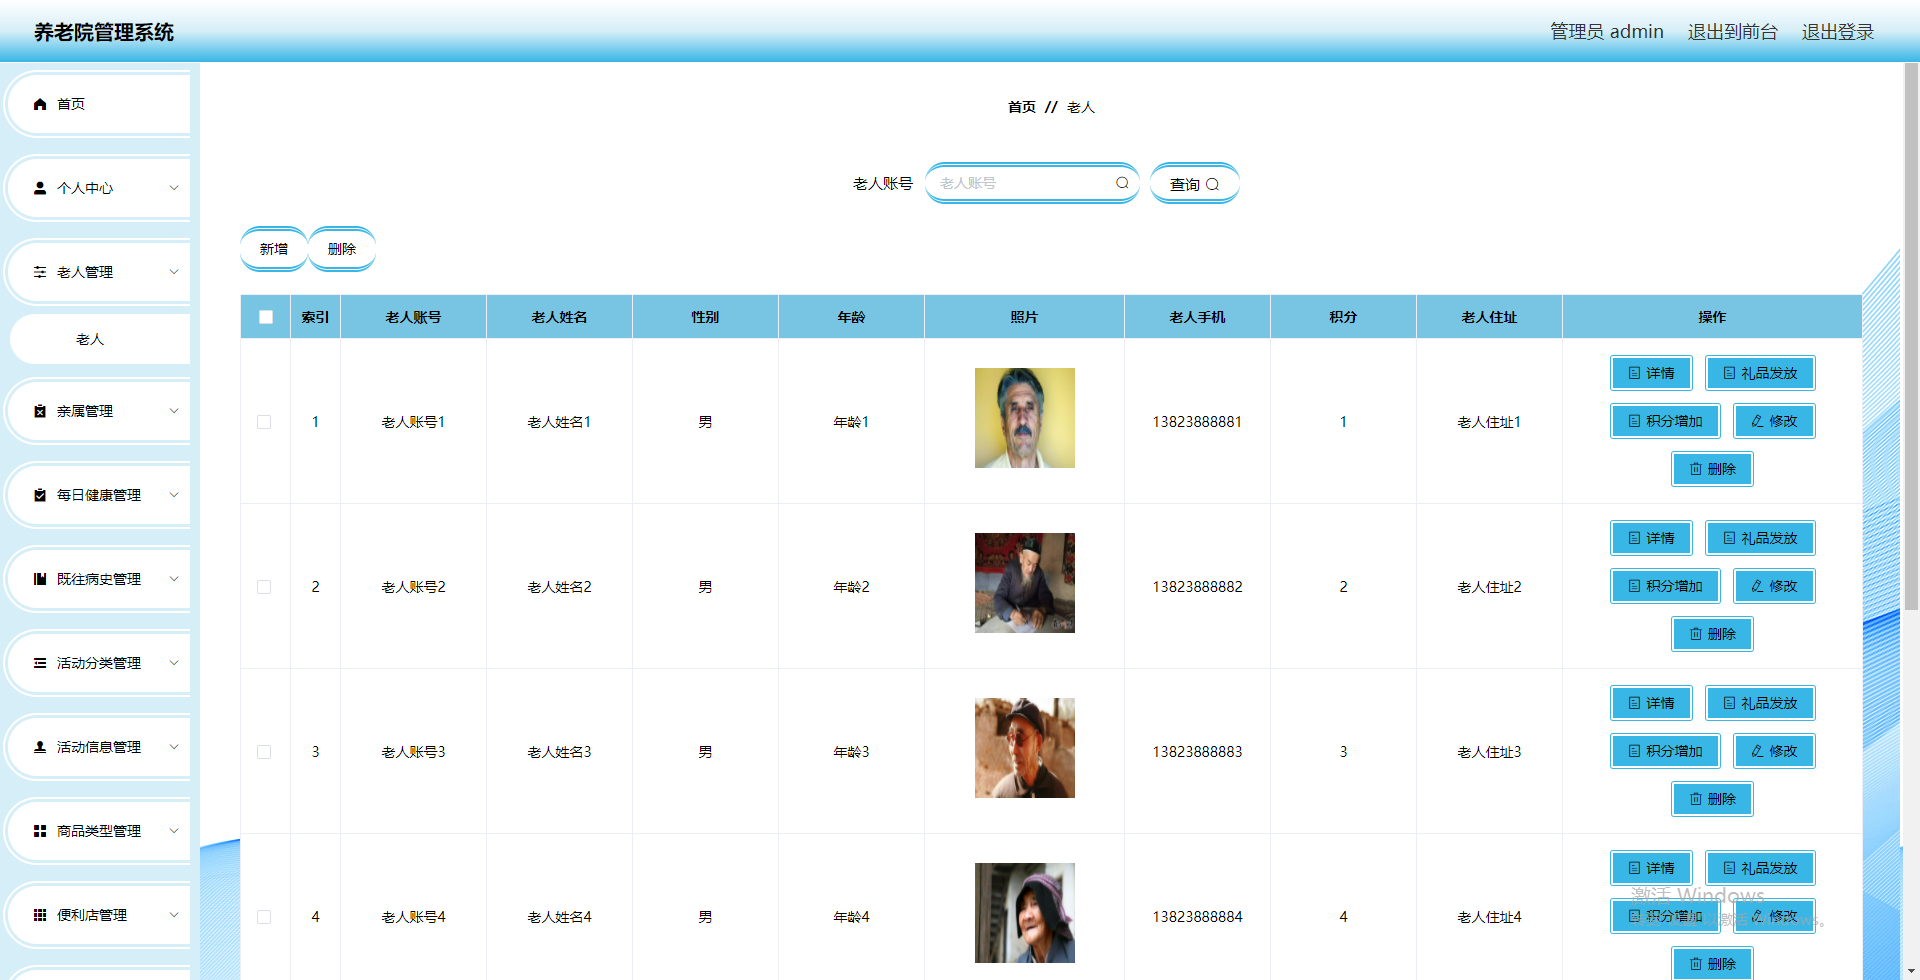Click 积分增加 for 老人账号1
The image size is (1920, 980).
[1665, 421]
